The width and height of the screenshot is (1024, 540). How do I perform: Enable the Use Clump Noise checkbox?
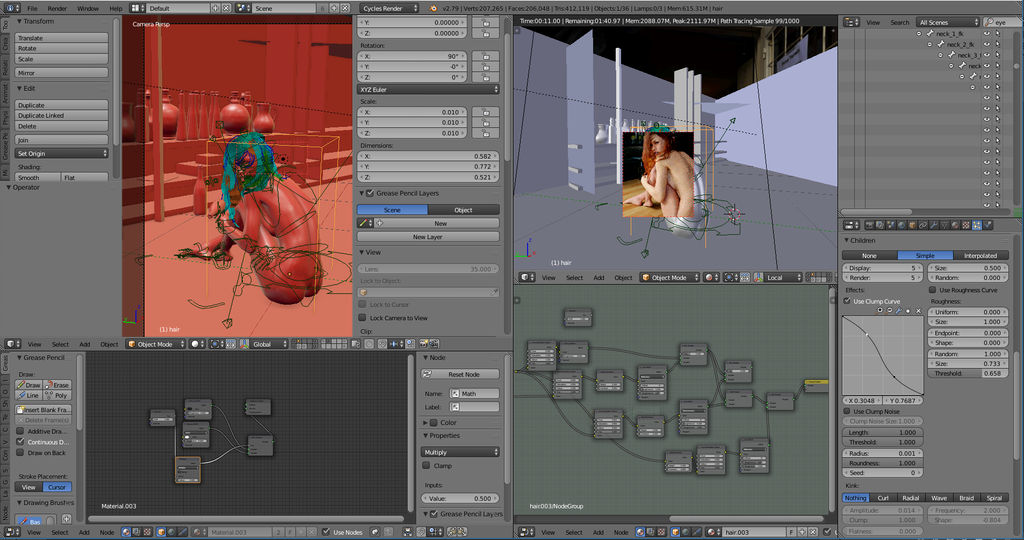847,411
